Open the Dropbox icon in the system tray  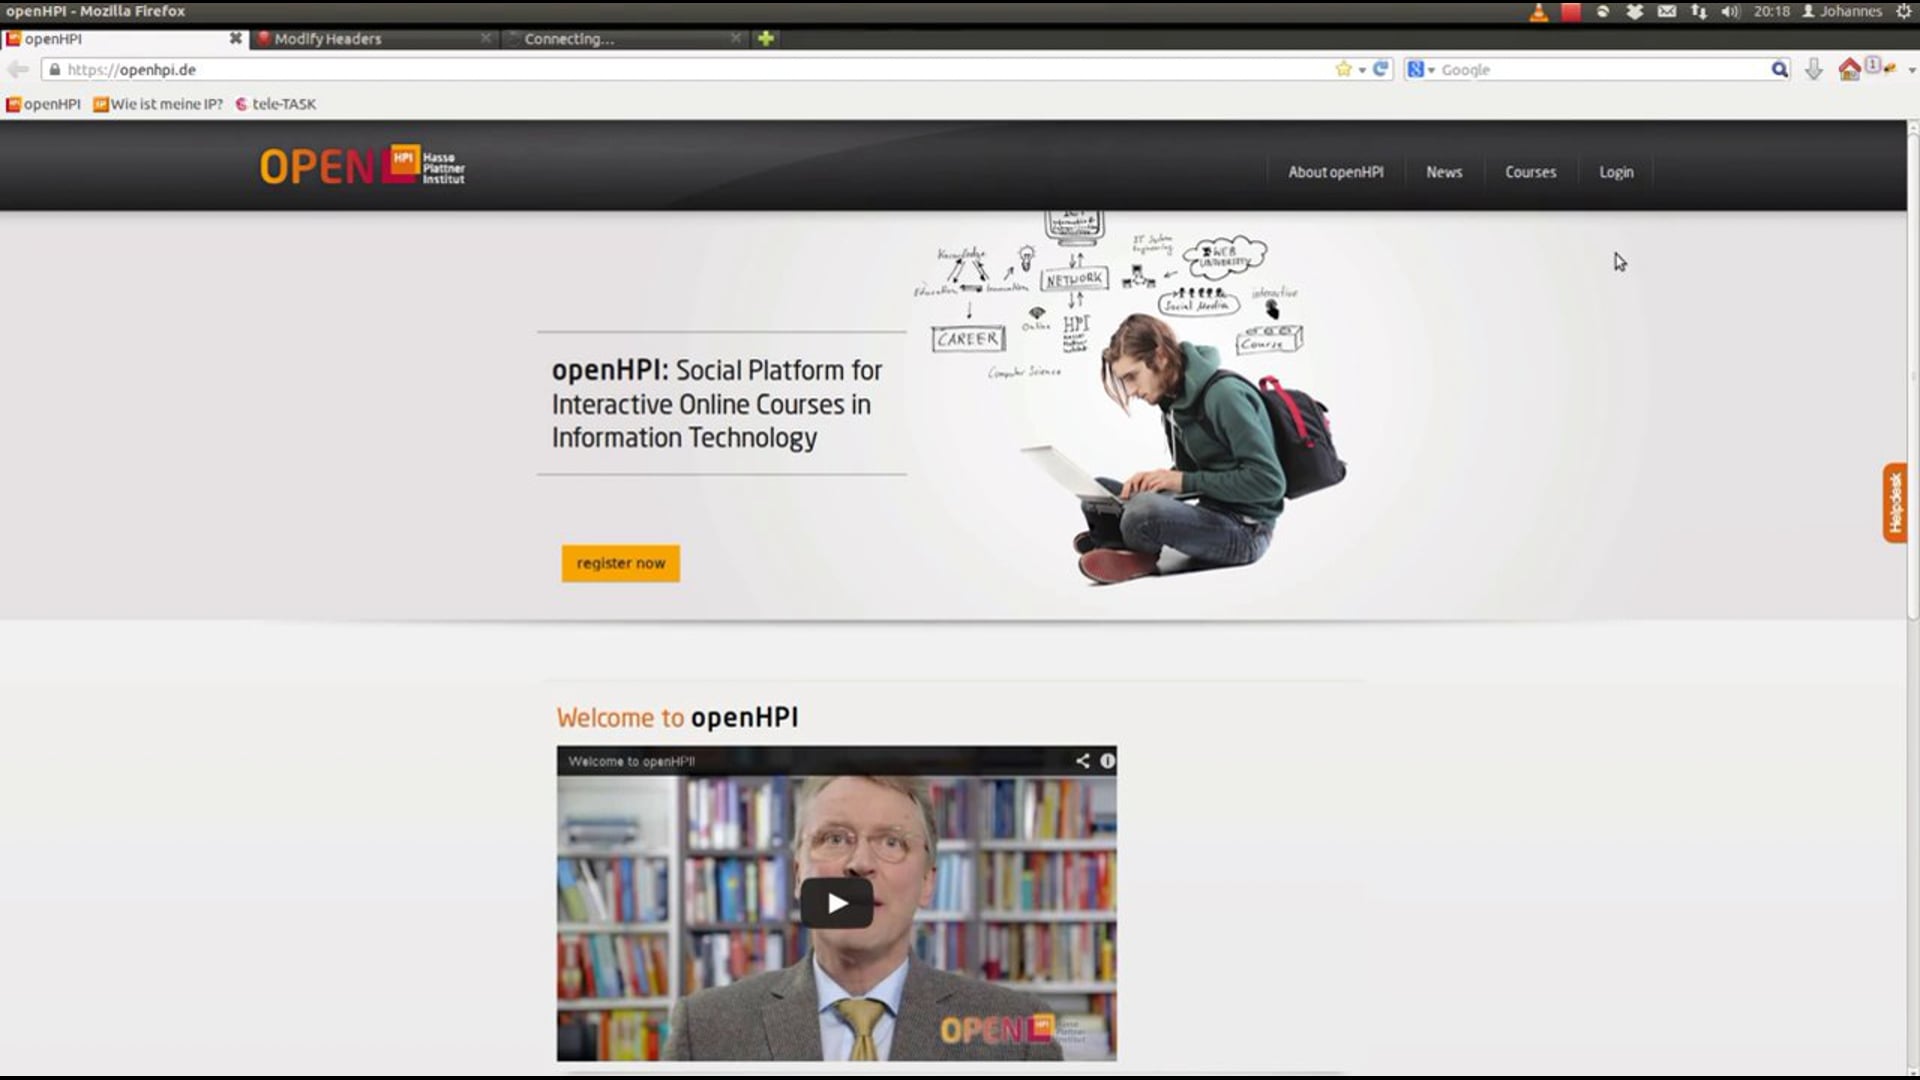click(1635, 11)
